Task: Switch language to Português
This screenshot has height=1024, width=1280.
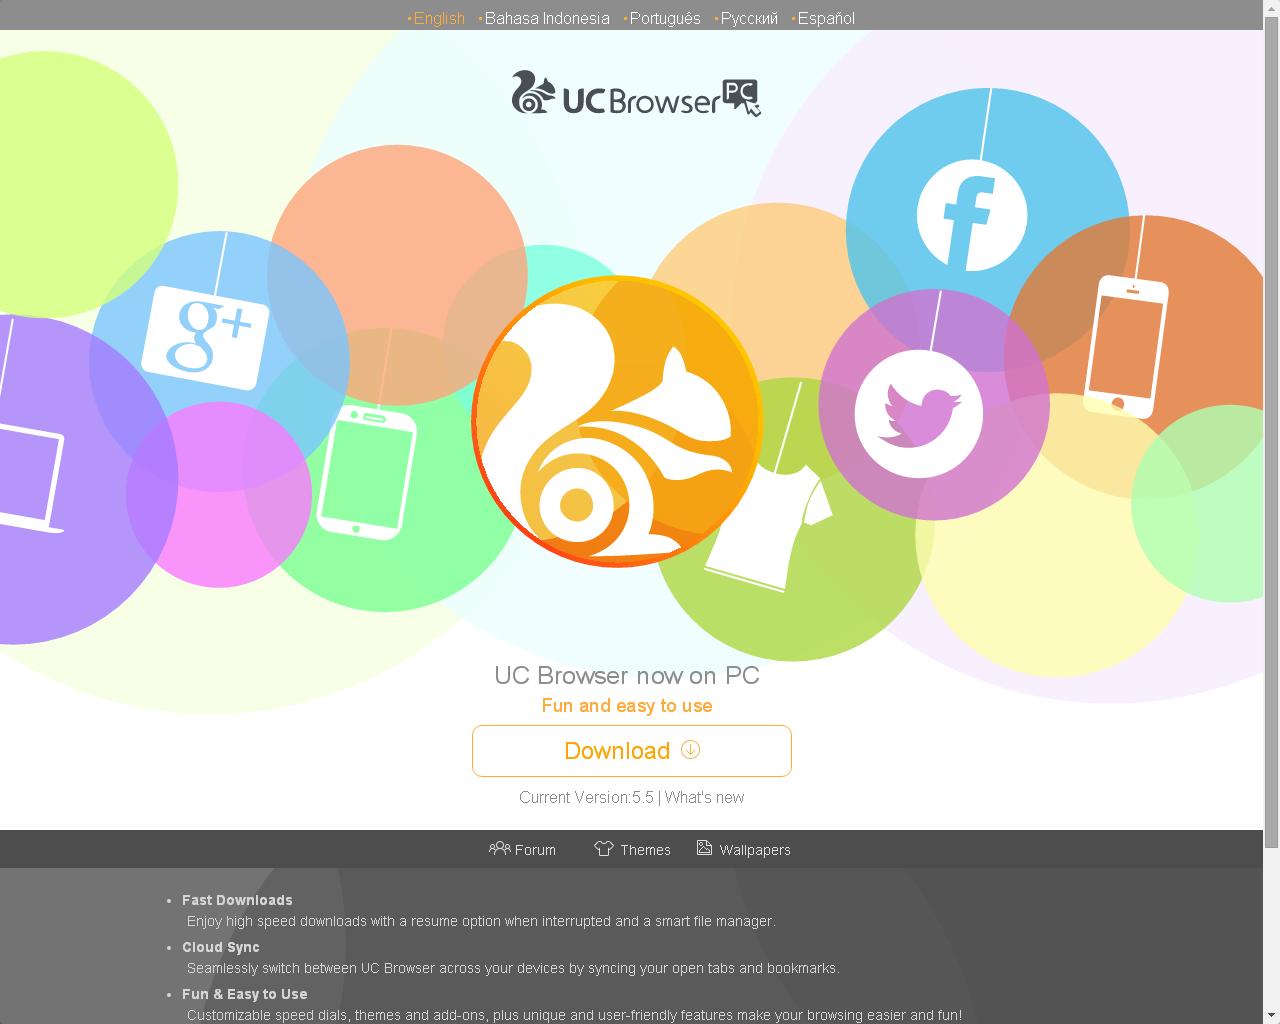Action: [x=665, y=18]
